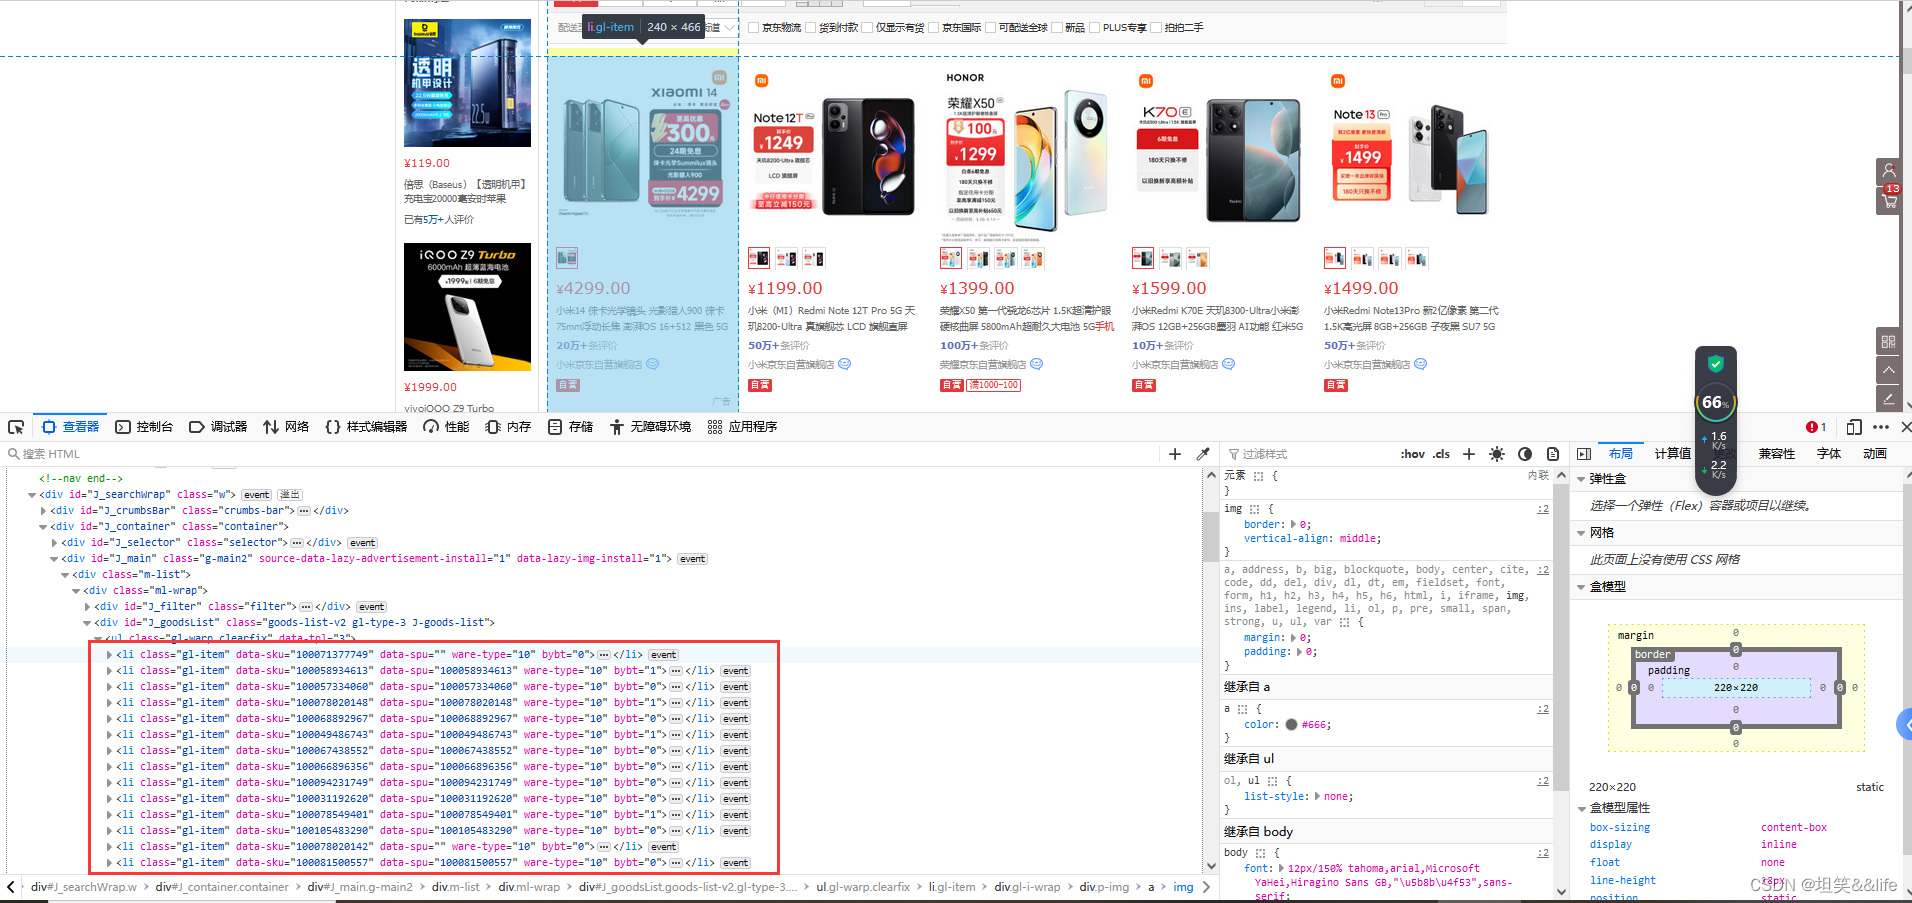Expand the J_selector div node

(x=54, y=543)
